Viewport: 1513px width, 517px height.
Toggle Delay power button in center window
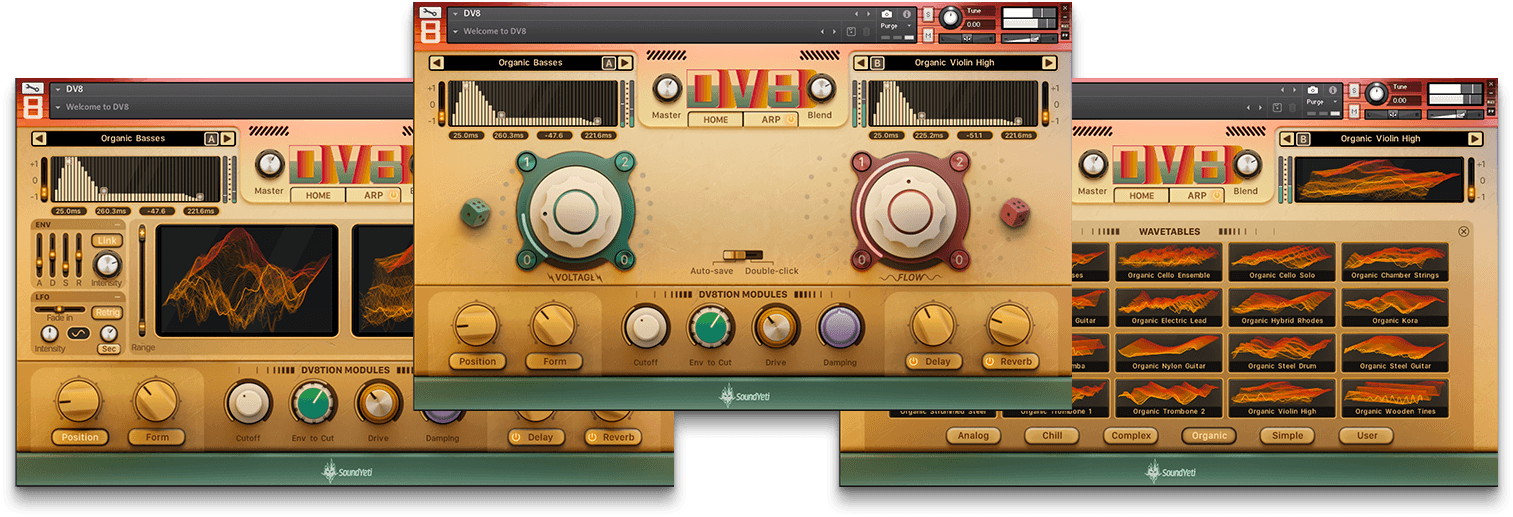pos(914,362)
